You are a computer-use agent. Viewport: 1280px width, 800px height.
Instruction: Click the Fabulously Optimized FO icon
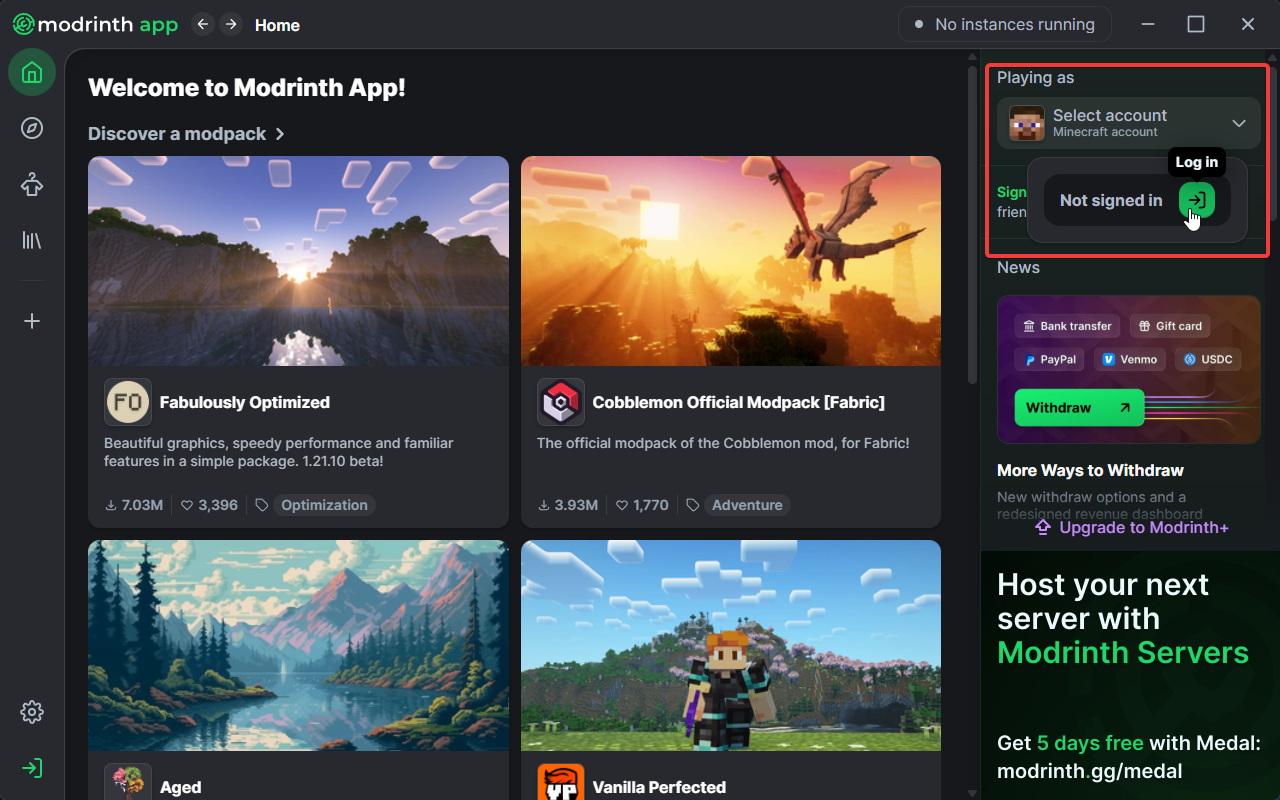pos(128,402)
